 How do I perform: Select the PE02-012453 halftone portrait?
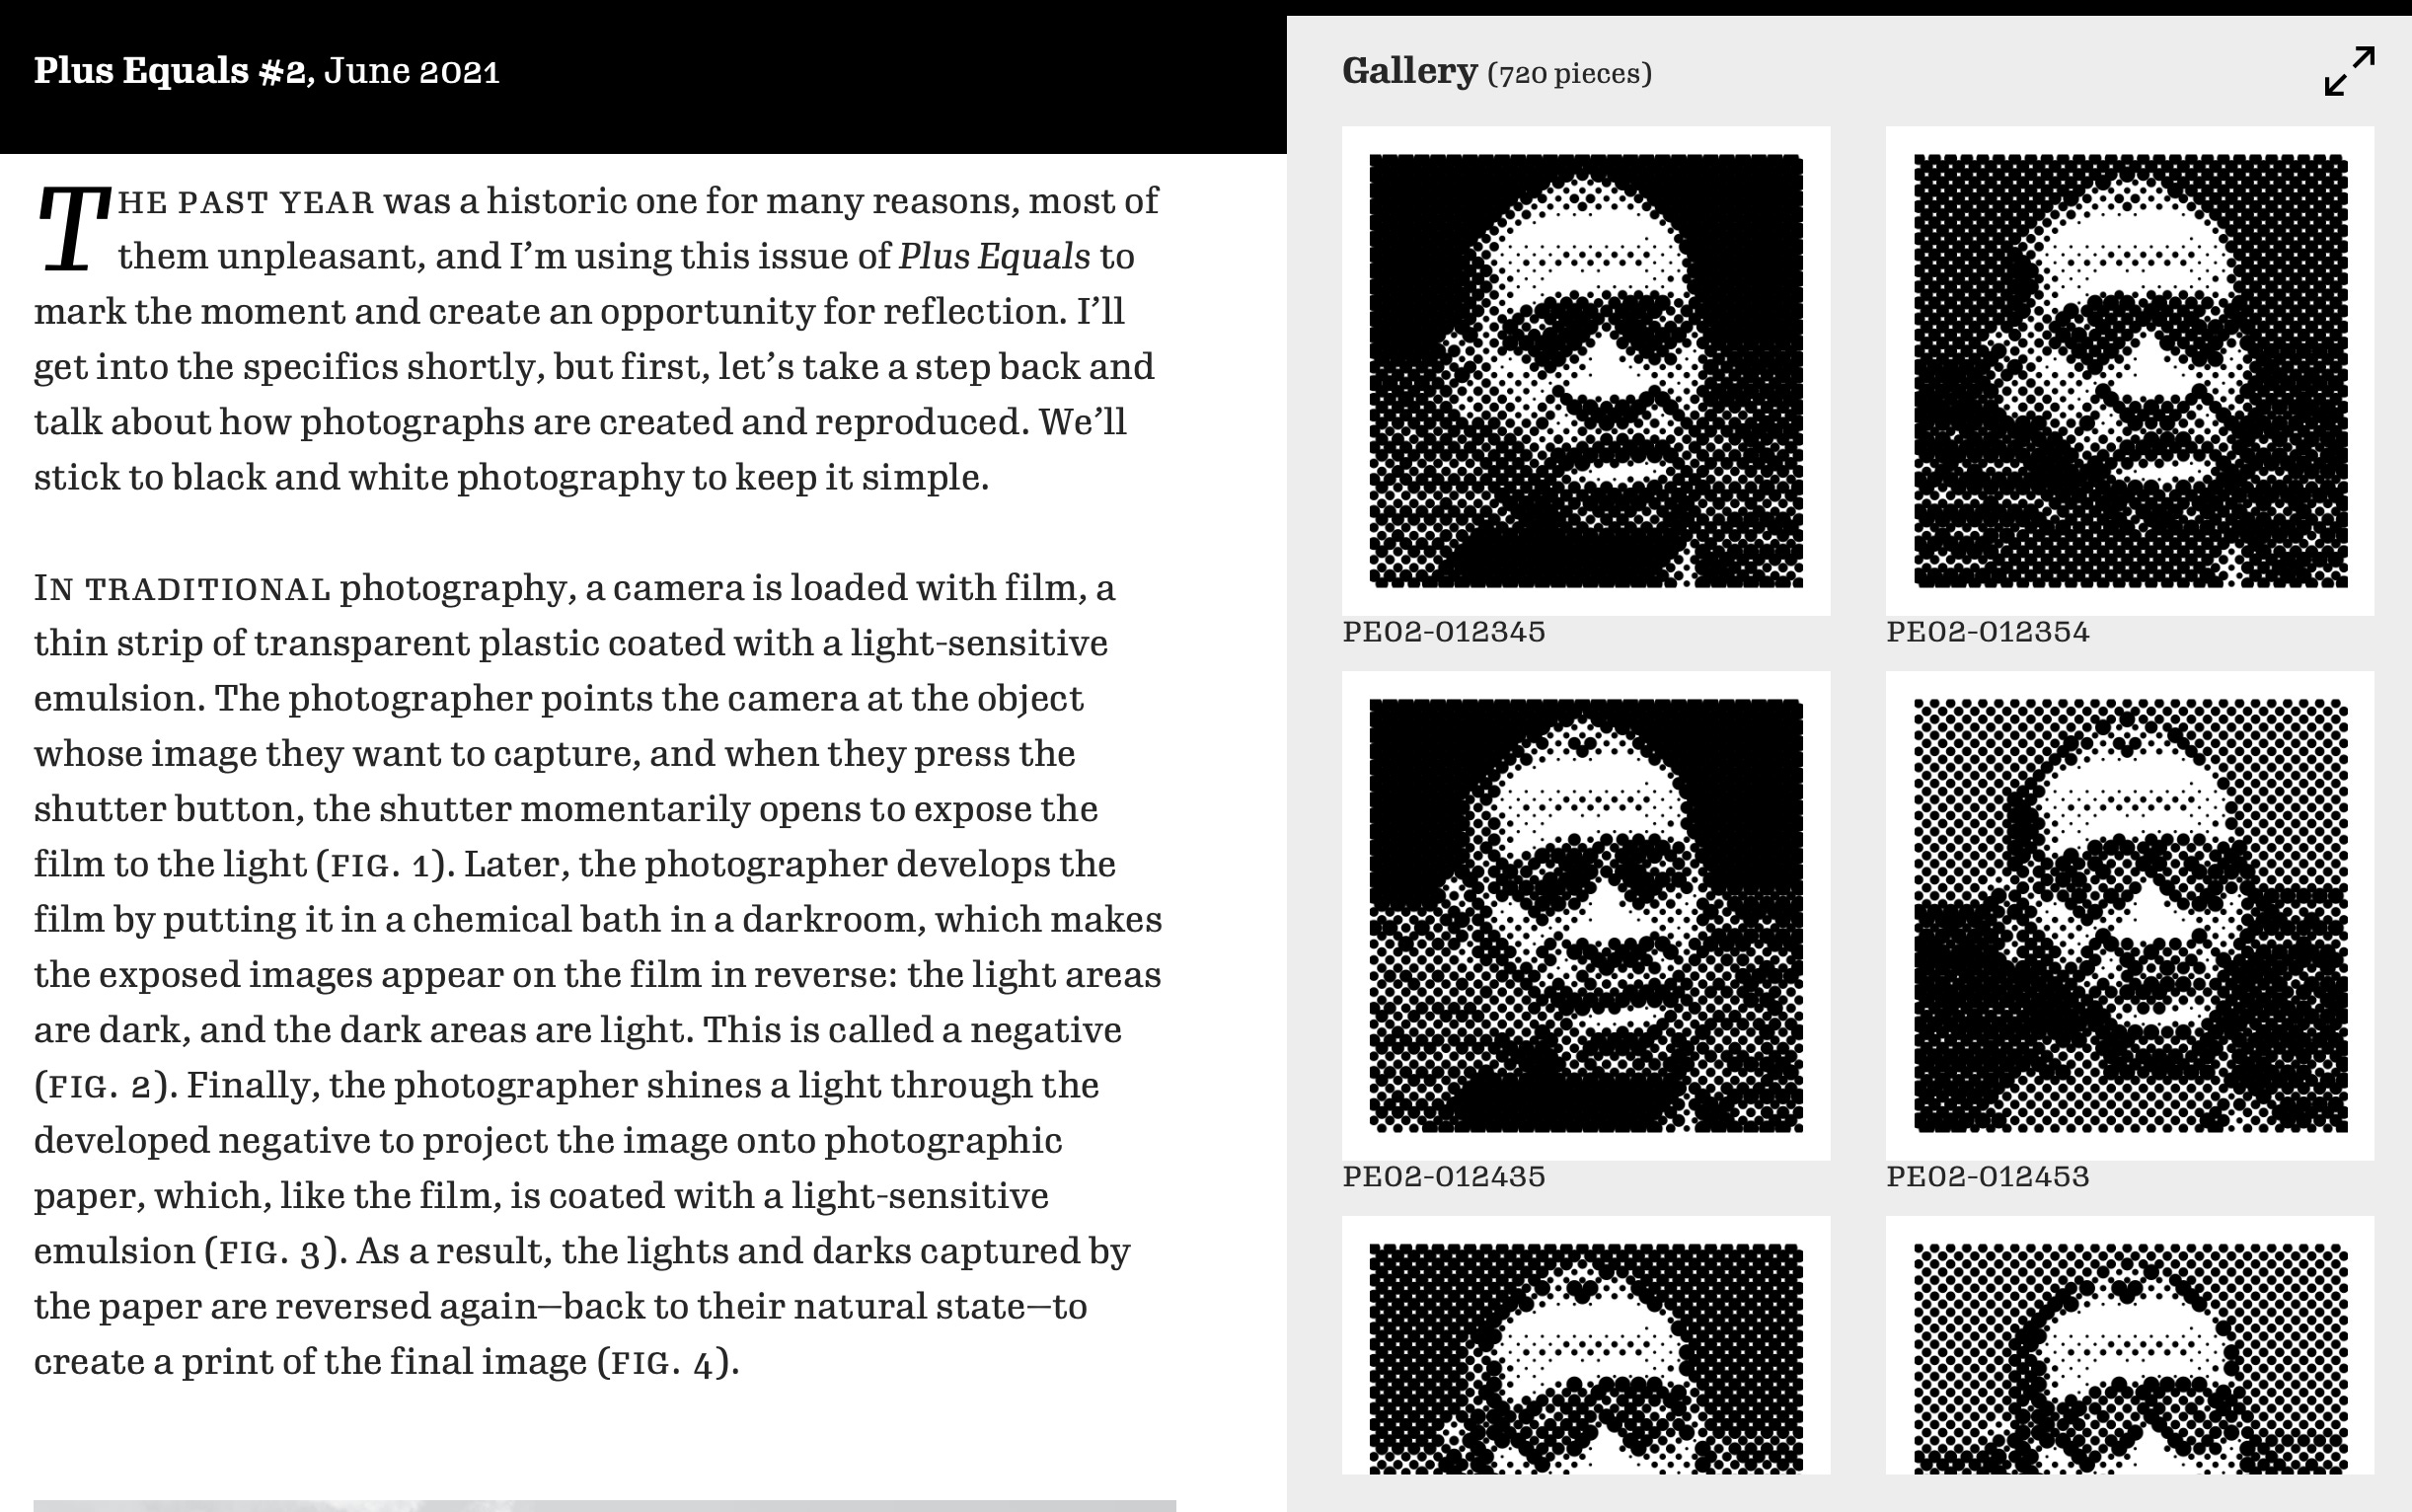tap(2130, 916)
